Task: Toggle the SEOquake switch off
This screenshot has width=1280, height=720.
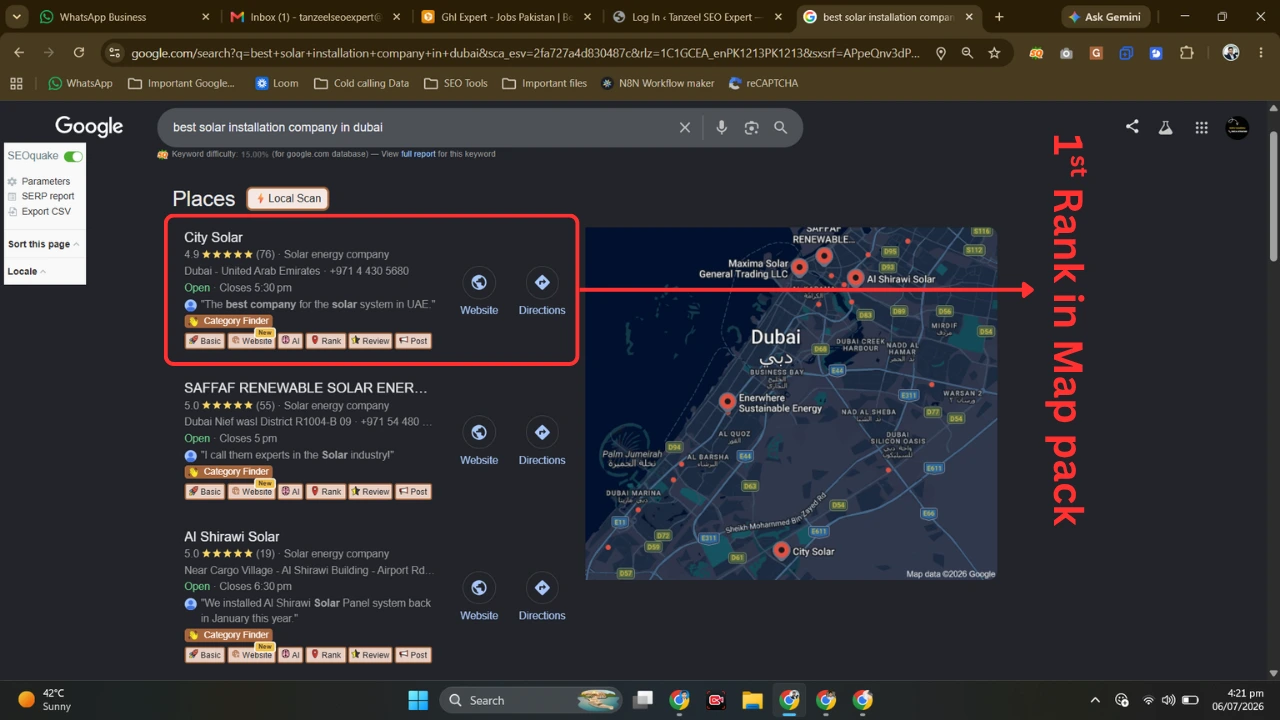Action: [73, 156]
